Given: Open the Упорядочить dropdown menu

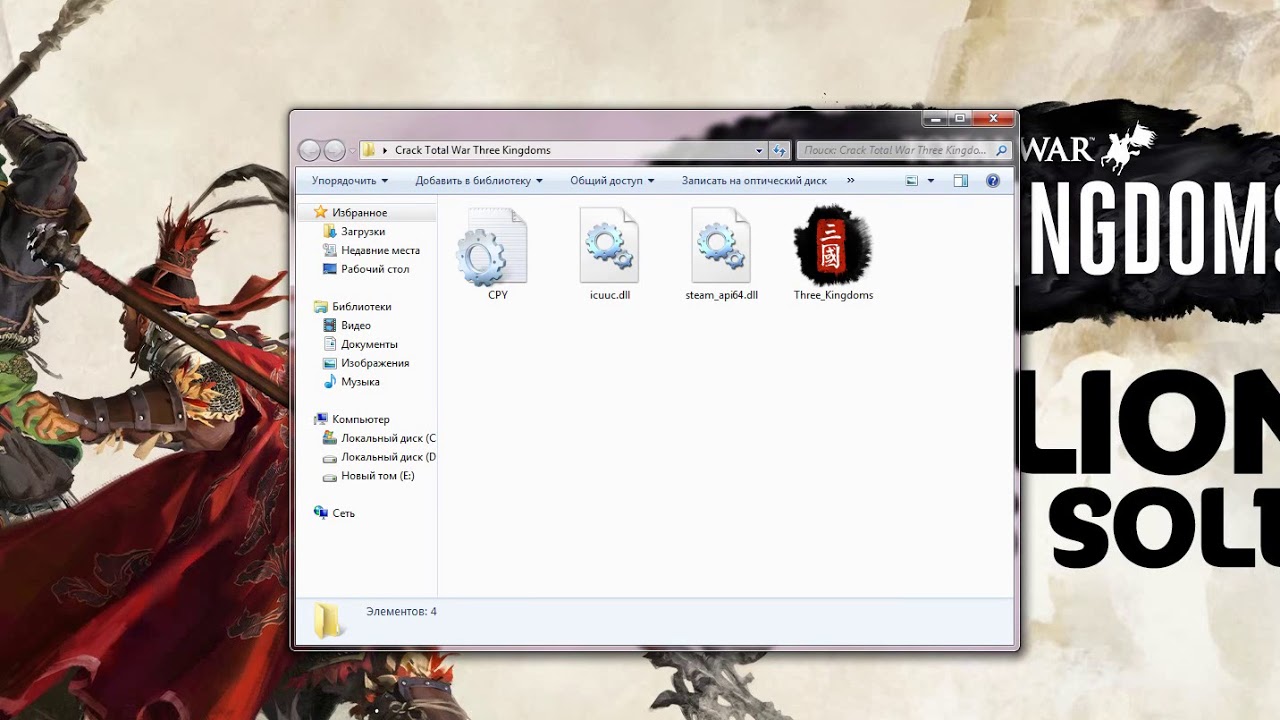Looking at the screenshot, I should point(349,181).
